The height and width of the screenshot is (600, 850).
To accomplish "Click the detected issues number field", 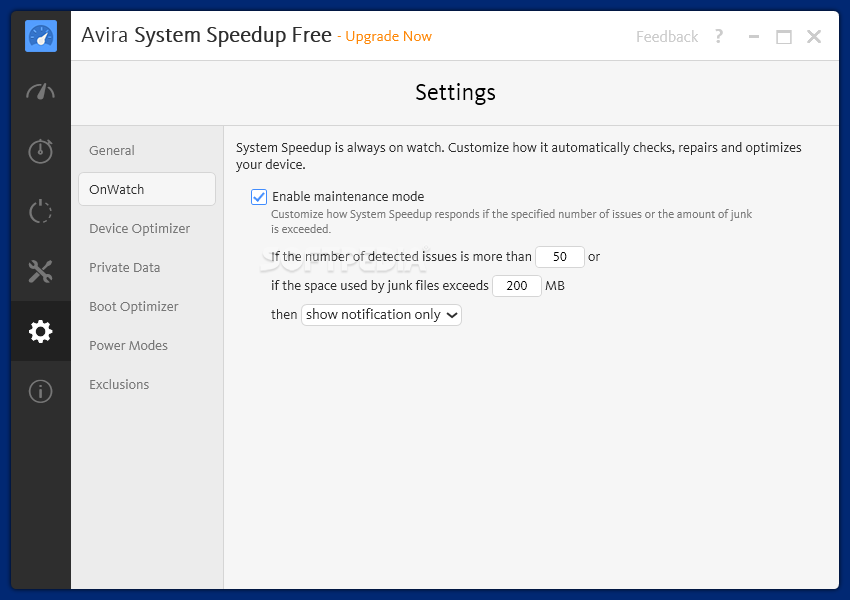I will 560,257.
